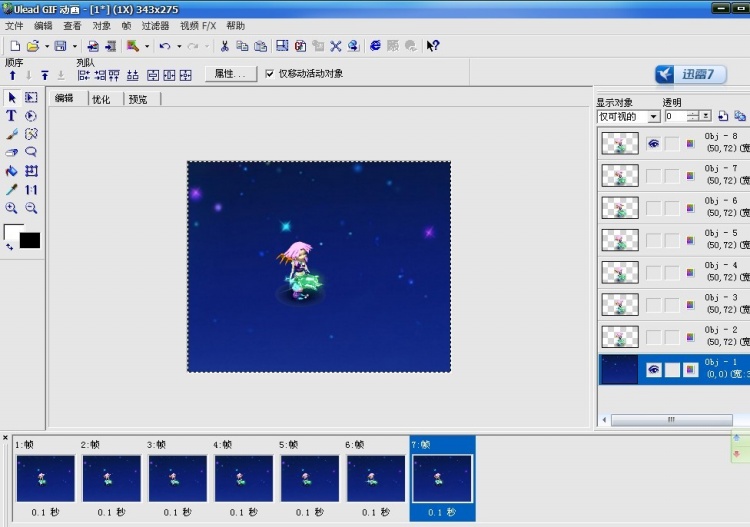The width and height of the screenshot is (750, 527).
Task: Click the 迅雷7 button
Action: coord(691,74)
